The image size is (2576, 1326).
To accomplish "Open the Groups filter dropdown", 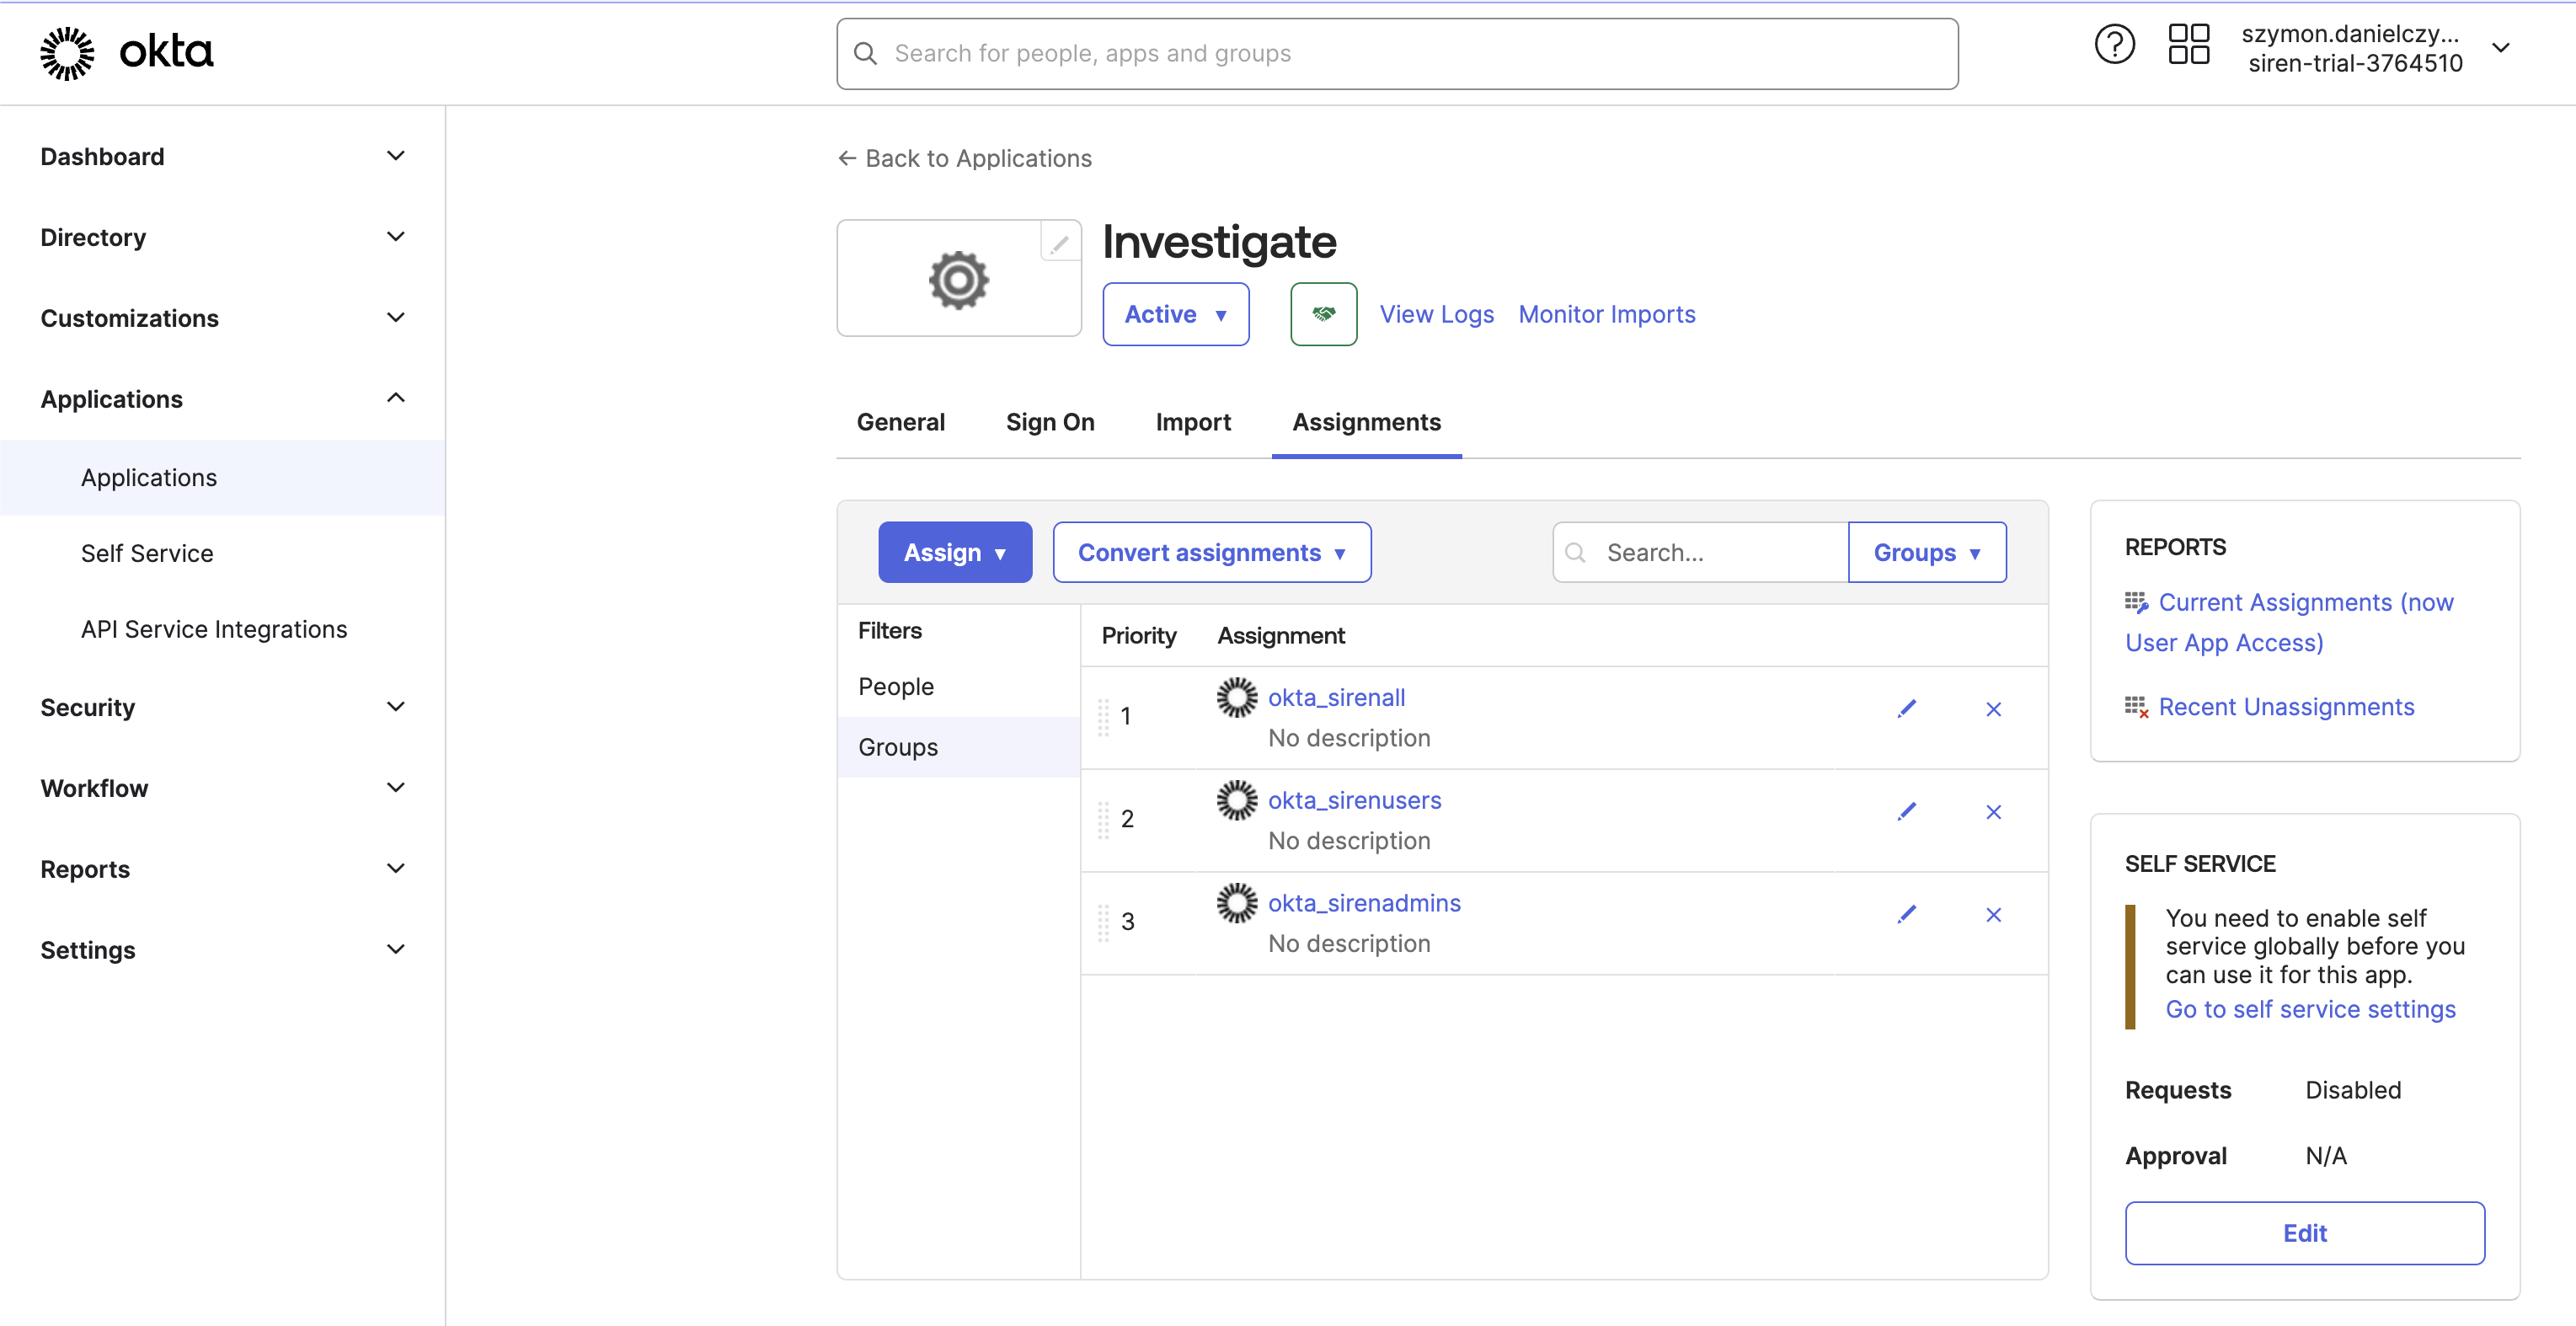I will click(x=1928, y=552).
